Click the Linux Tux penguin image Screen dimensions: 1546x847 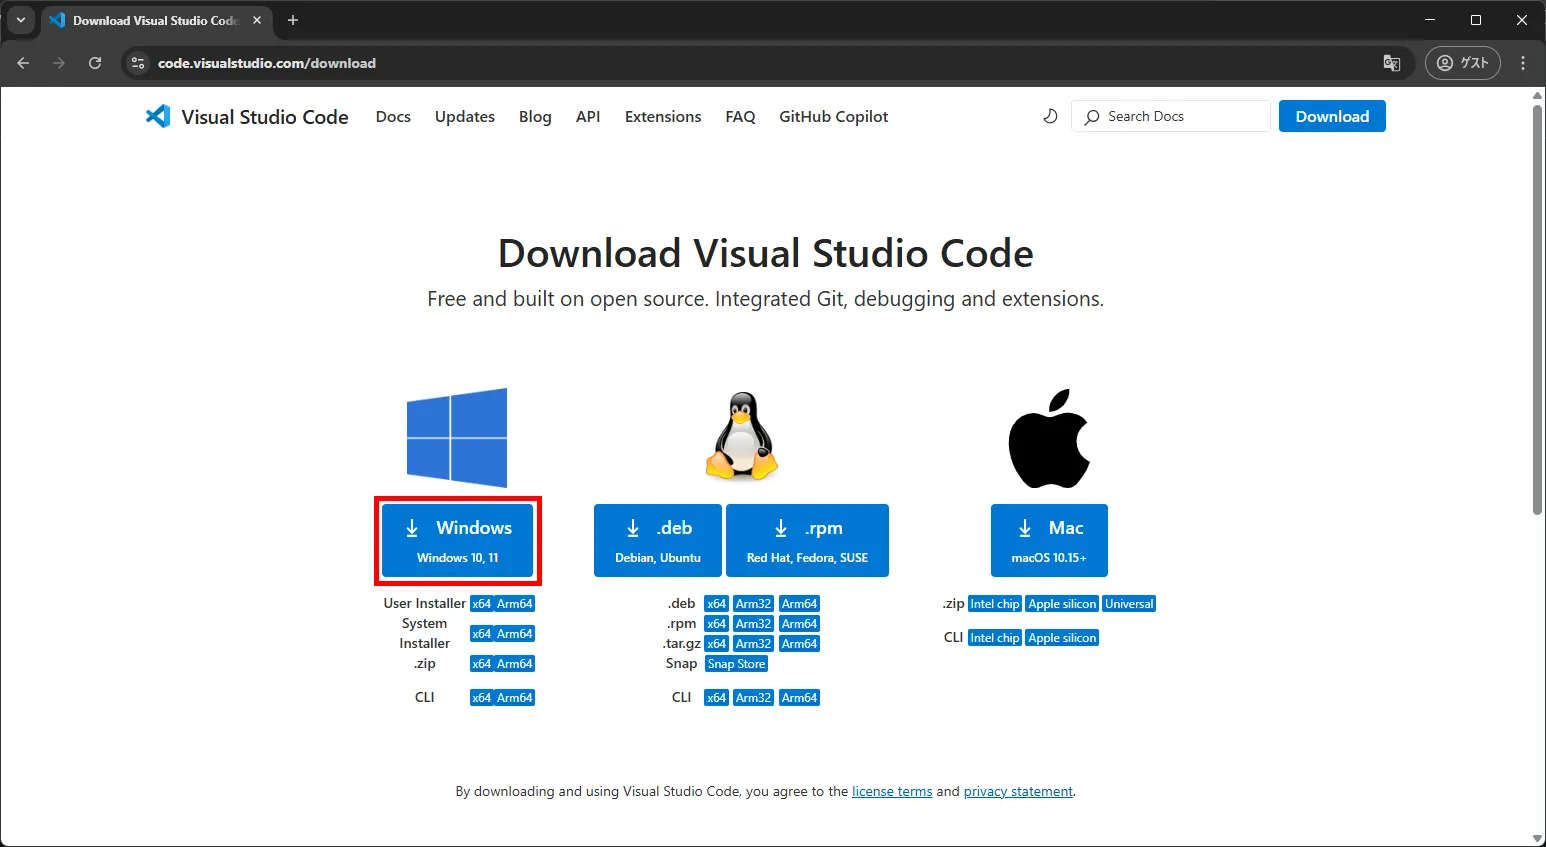tap(741, 436)
